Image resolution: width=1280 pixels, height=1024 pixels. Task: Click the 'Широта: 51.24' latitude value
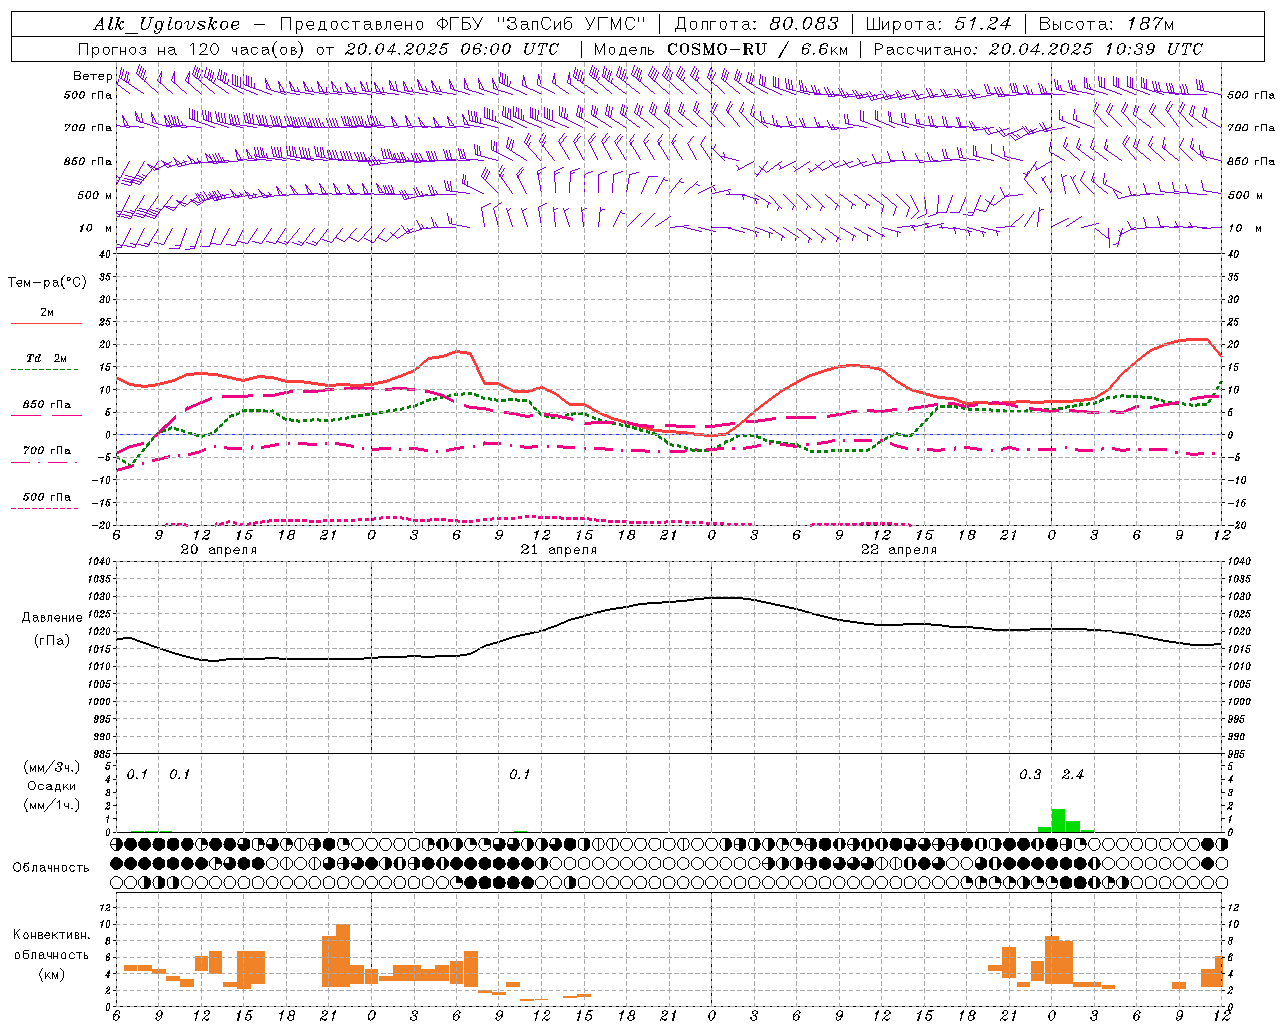click(x=938, y=24)
